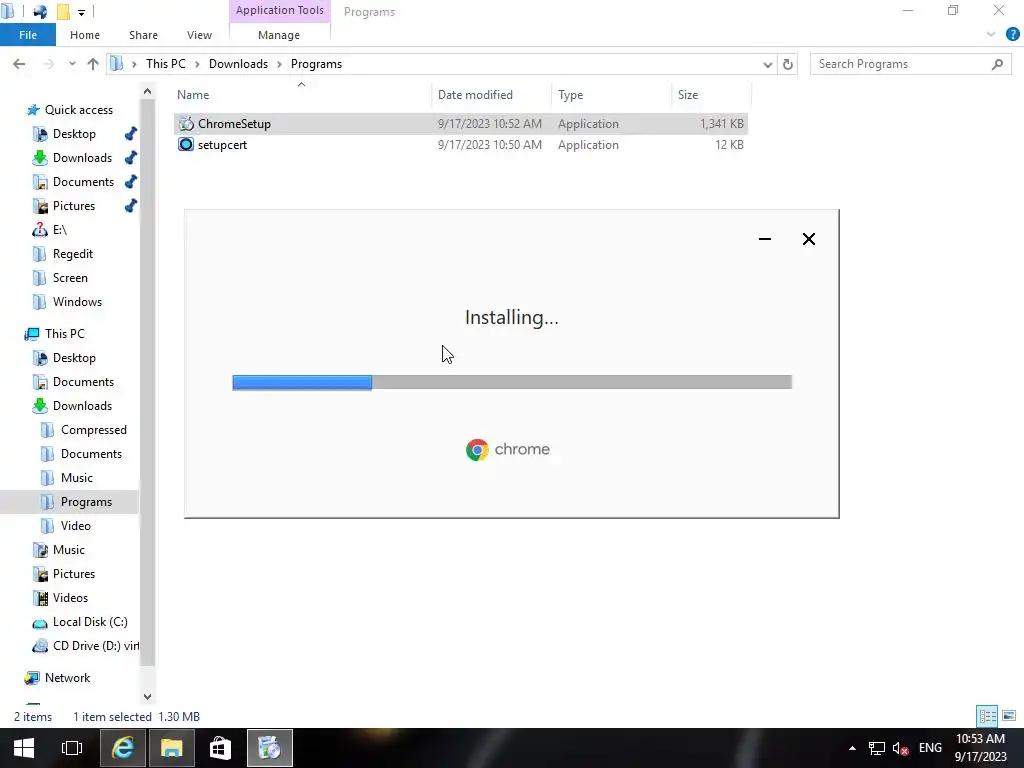The image size is (1024, 768).
Task: Open the File menu tab
Action: coord(28,35)
